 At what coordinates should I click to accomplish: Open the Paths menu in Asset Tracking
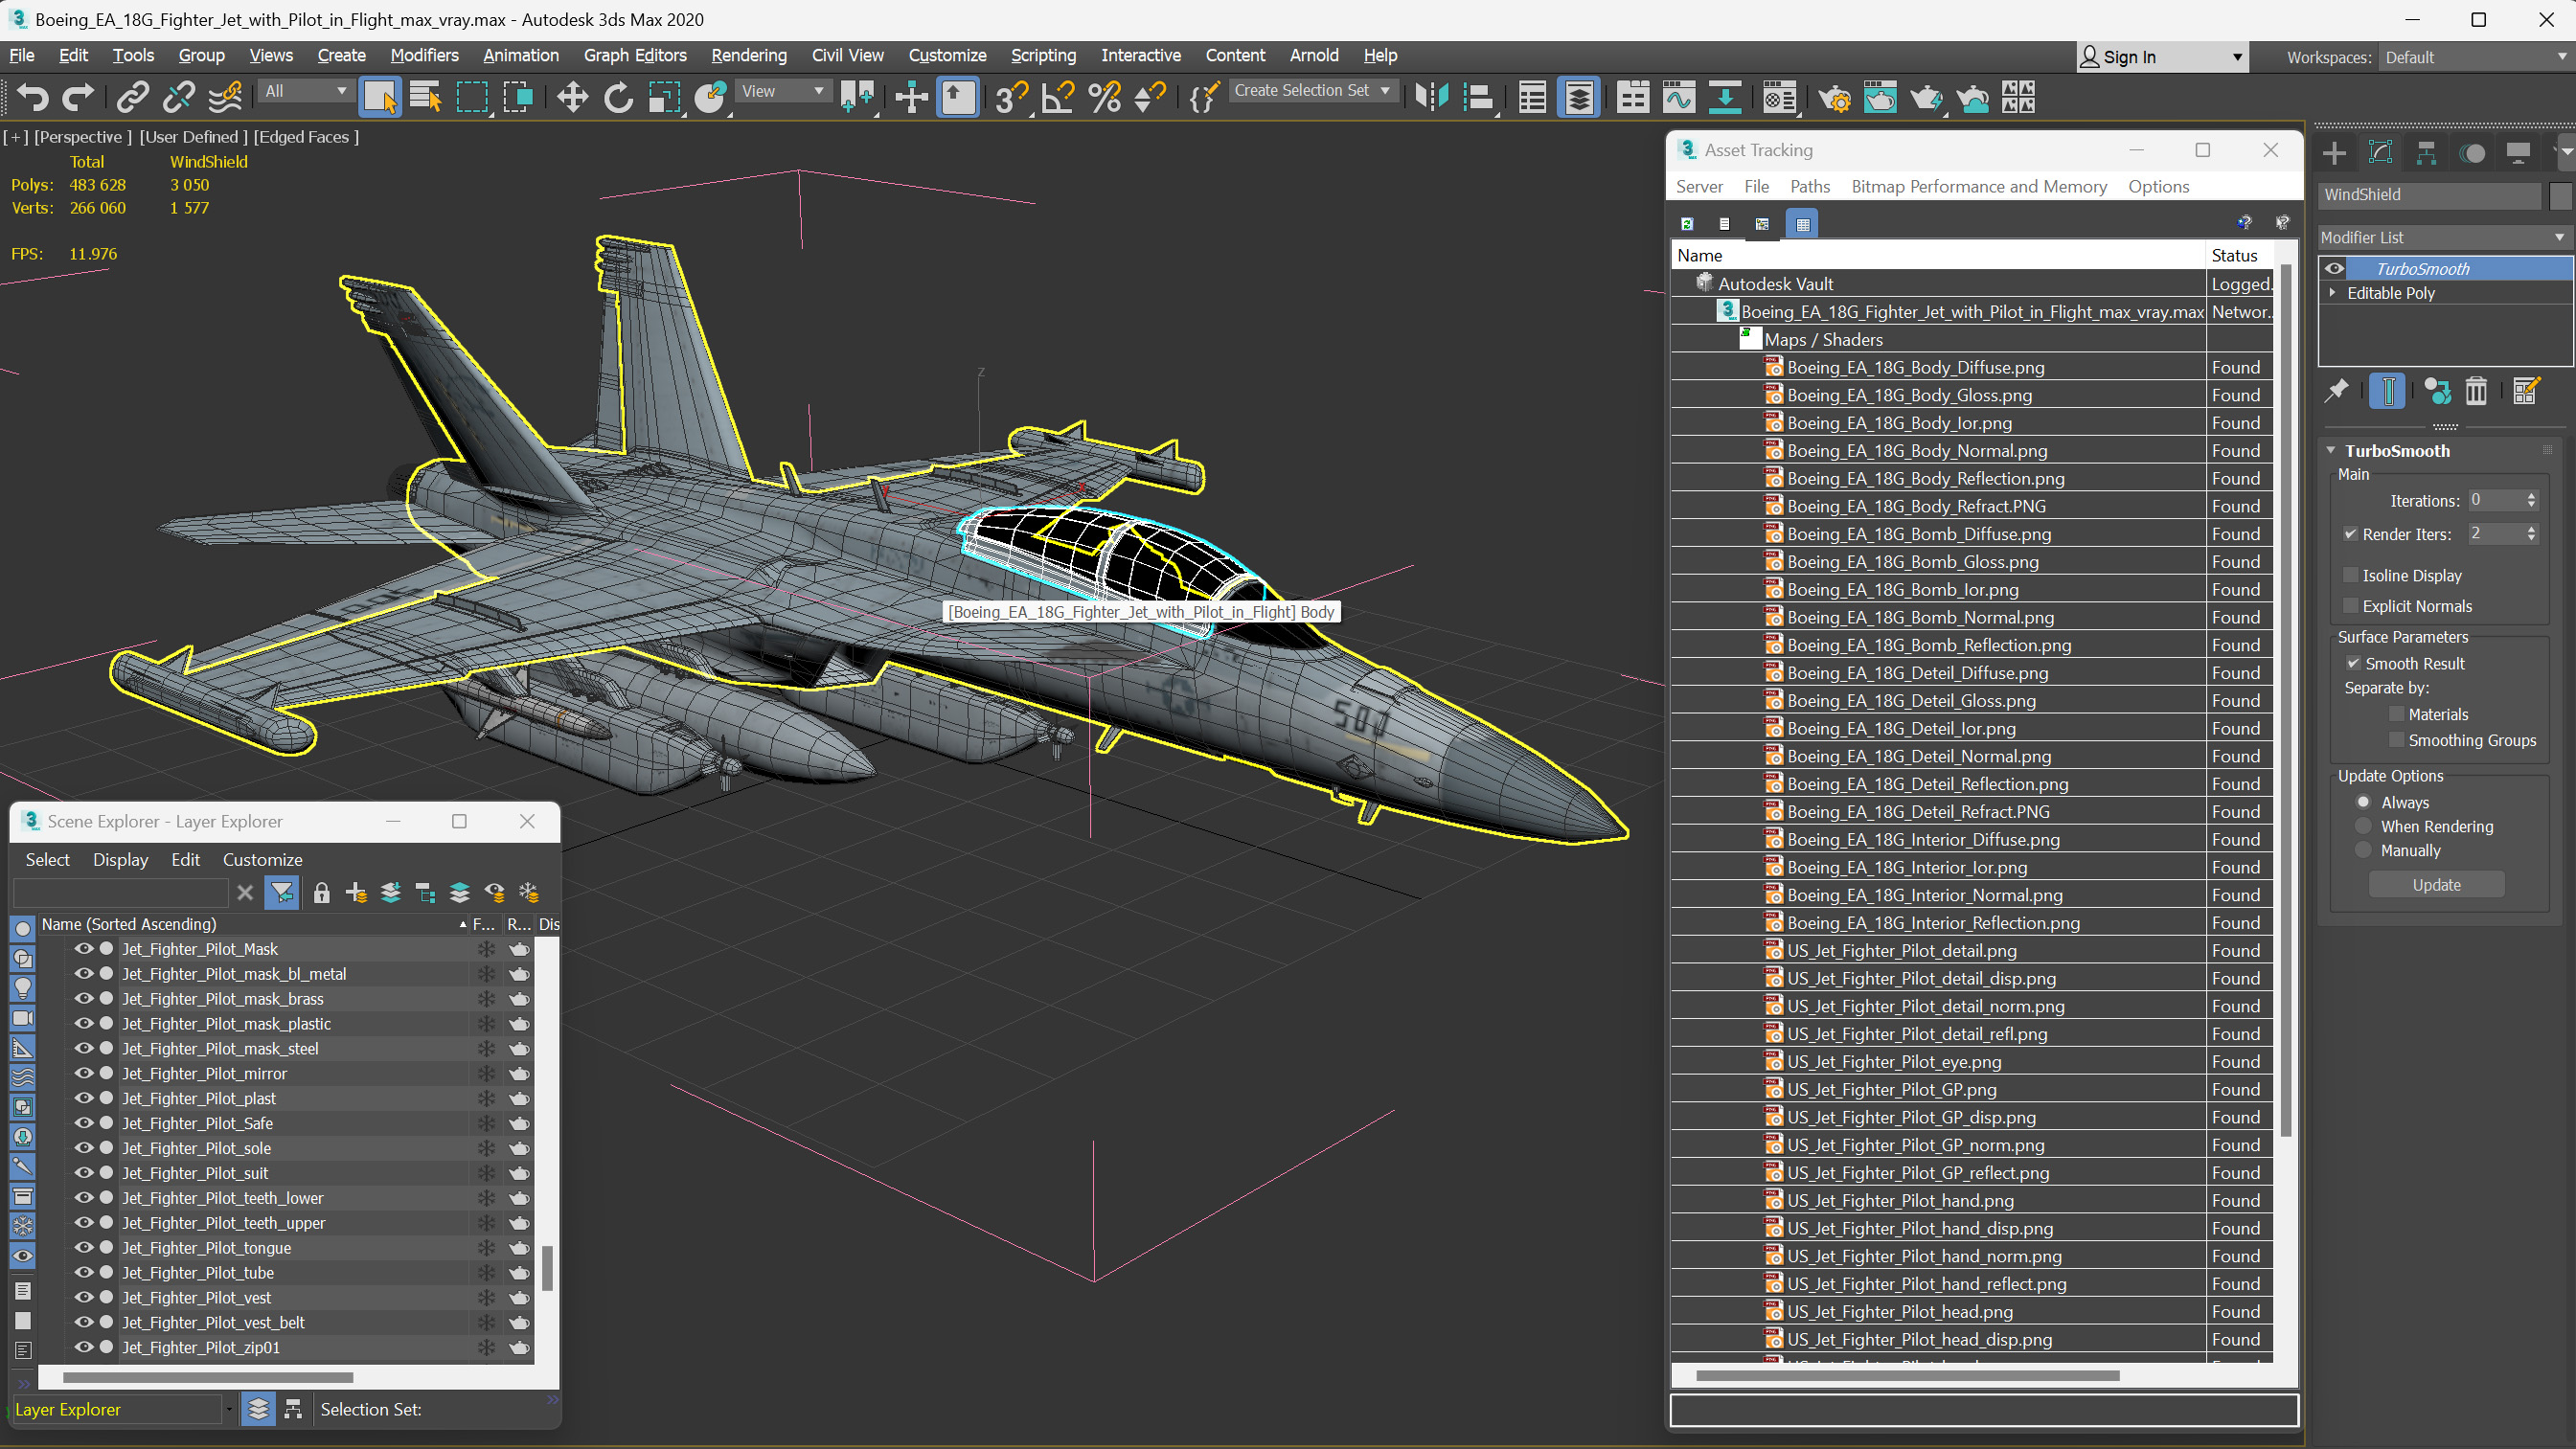[x=1809, y=186]
